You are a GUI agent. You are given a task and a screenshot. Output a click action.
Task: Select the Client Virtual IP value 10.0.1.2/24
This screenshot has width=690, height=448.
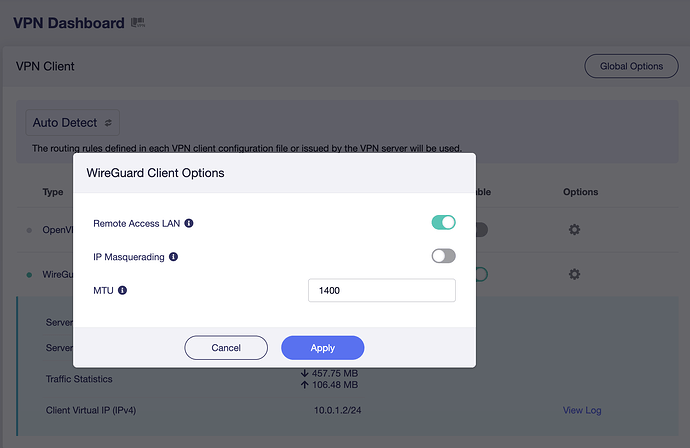pos(338,410)
